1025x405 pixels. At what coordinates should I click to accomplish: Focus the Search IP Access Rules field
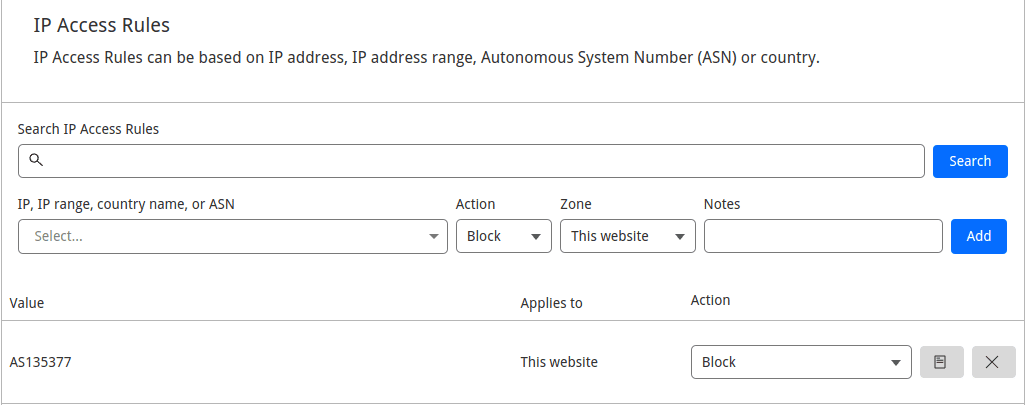(x=480, y=161)
